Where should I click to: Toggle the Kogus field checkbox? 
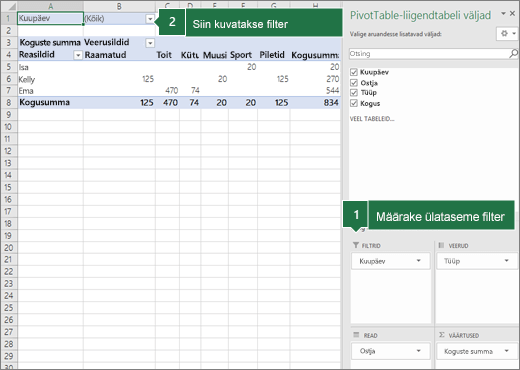(x=354, y=103)
